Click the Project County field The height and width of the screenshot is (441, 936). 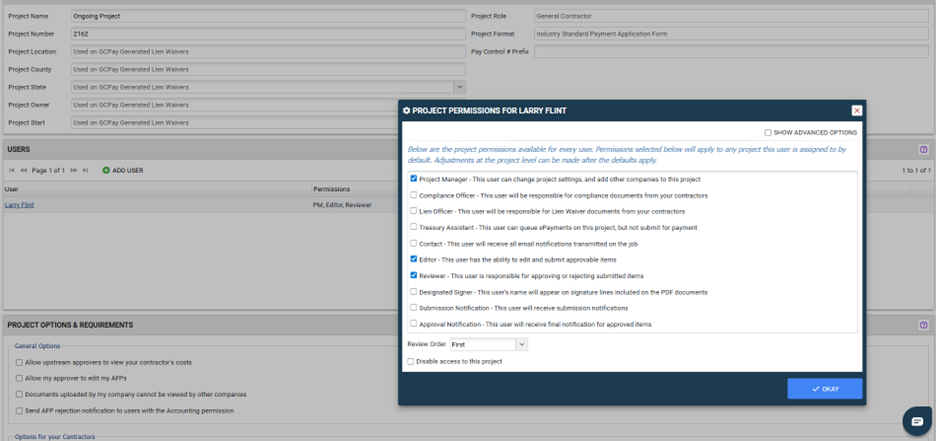(268, 69)
